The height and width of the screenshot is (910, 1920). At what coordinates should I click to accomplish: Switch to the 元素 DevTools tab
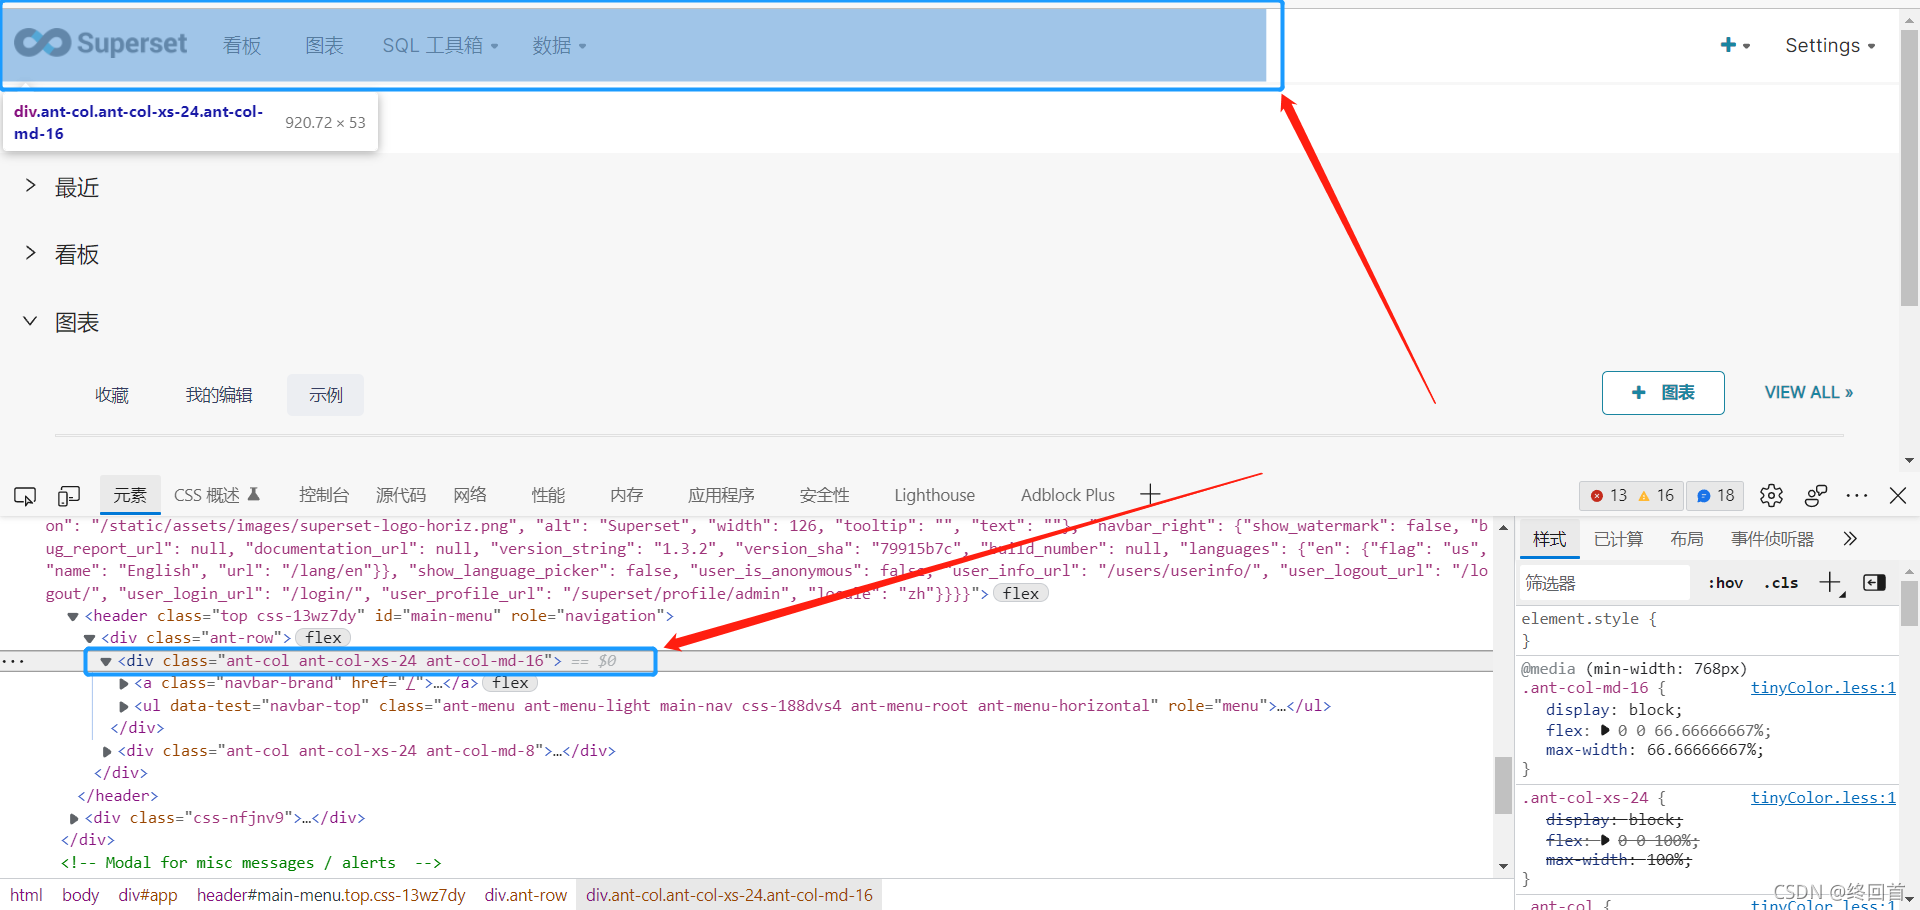pyautogui.click(x=130, y=495)
